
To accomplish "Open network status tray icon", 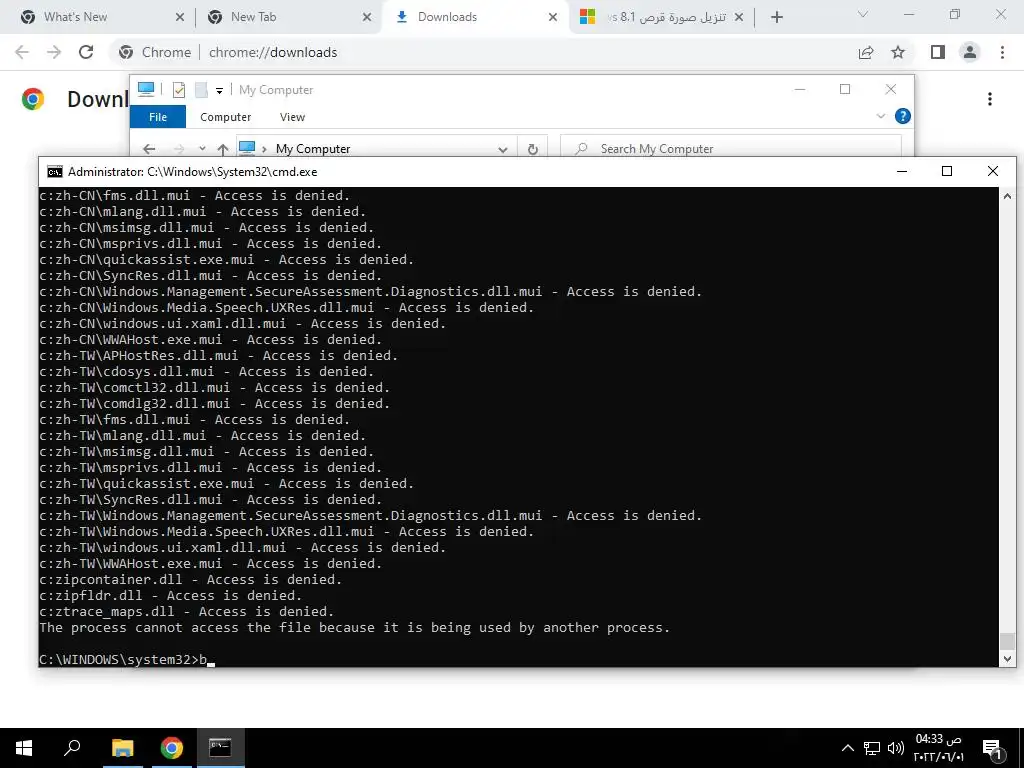I will click(872, 748).
